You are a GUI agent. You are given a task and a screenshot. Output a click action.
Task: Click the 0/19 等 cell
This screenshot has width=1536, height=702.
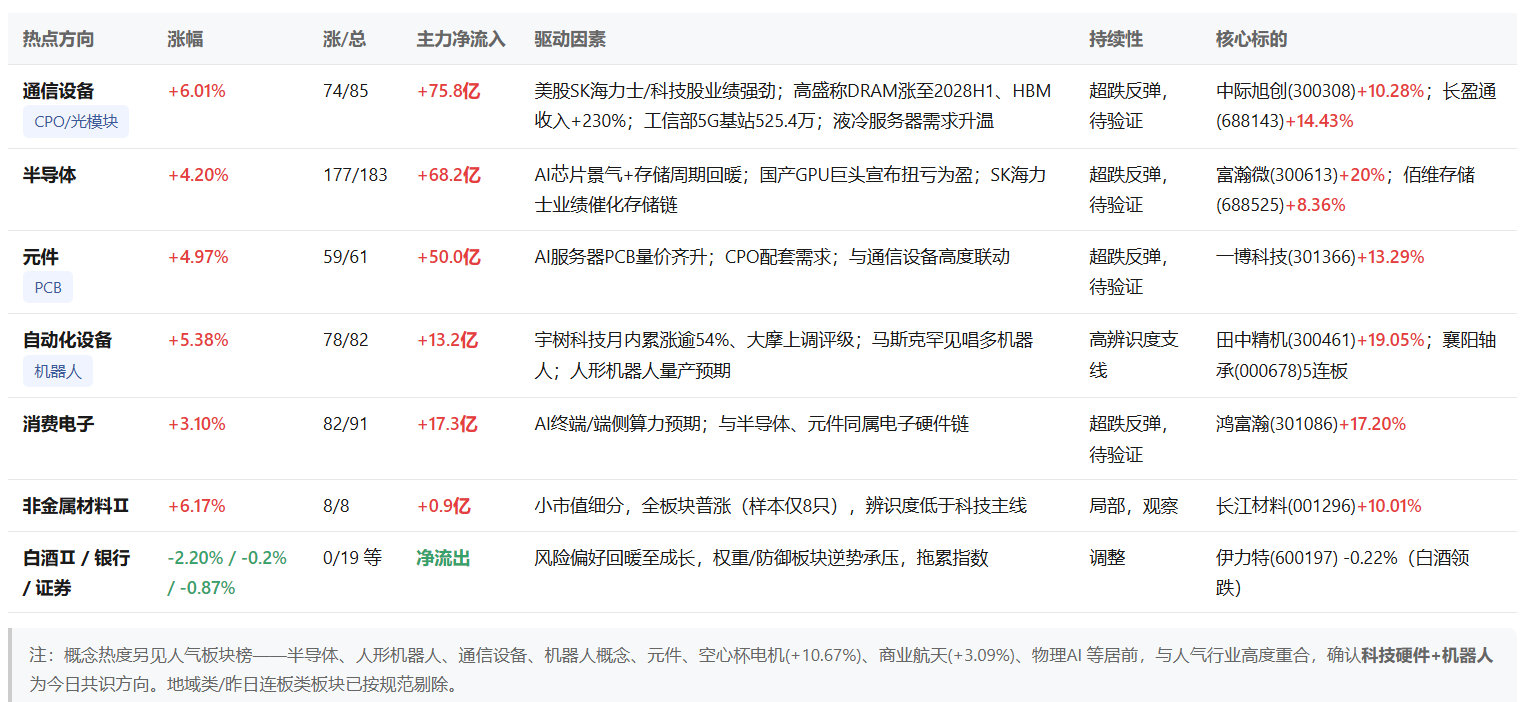click(352, 558)
